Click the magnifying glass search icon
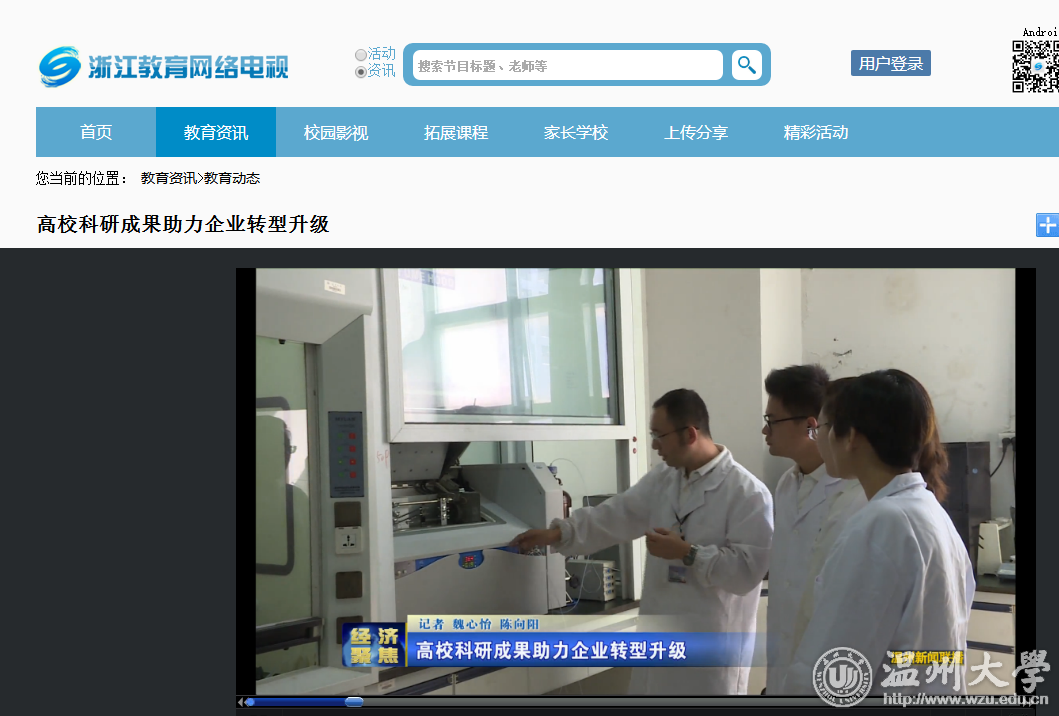 [x=746, y=65]
